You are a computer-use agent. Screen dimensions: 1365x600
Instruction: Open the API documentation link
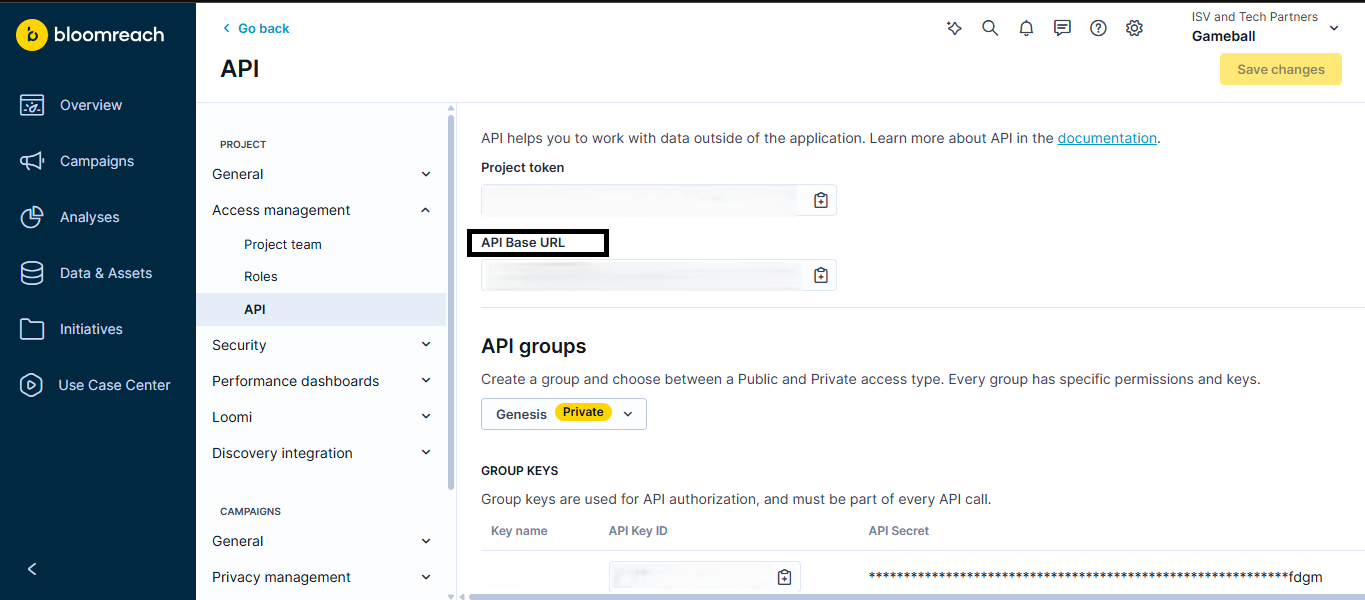coord(1107,138)
